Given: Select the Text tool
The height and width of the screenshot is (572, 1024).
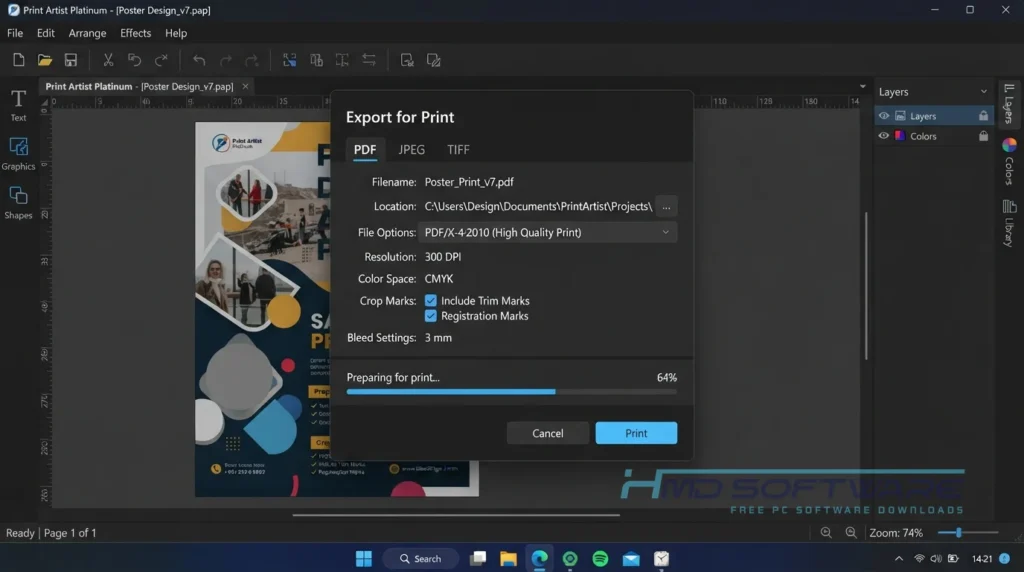Looking at the screenshot, I should coord(18,106).
